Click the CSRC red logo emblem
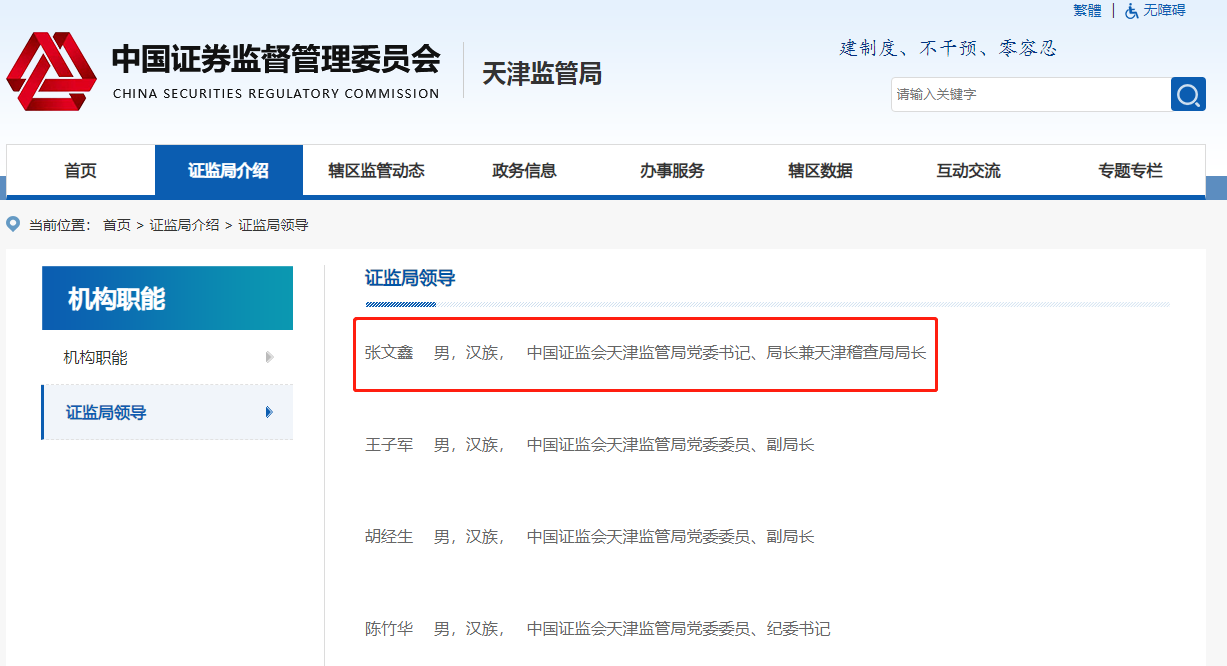This screenshot has height=666, width=1227. [51, 71]
